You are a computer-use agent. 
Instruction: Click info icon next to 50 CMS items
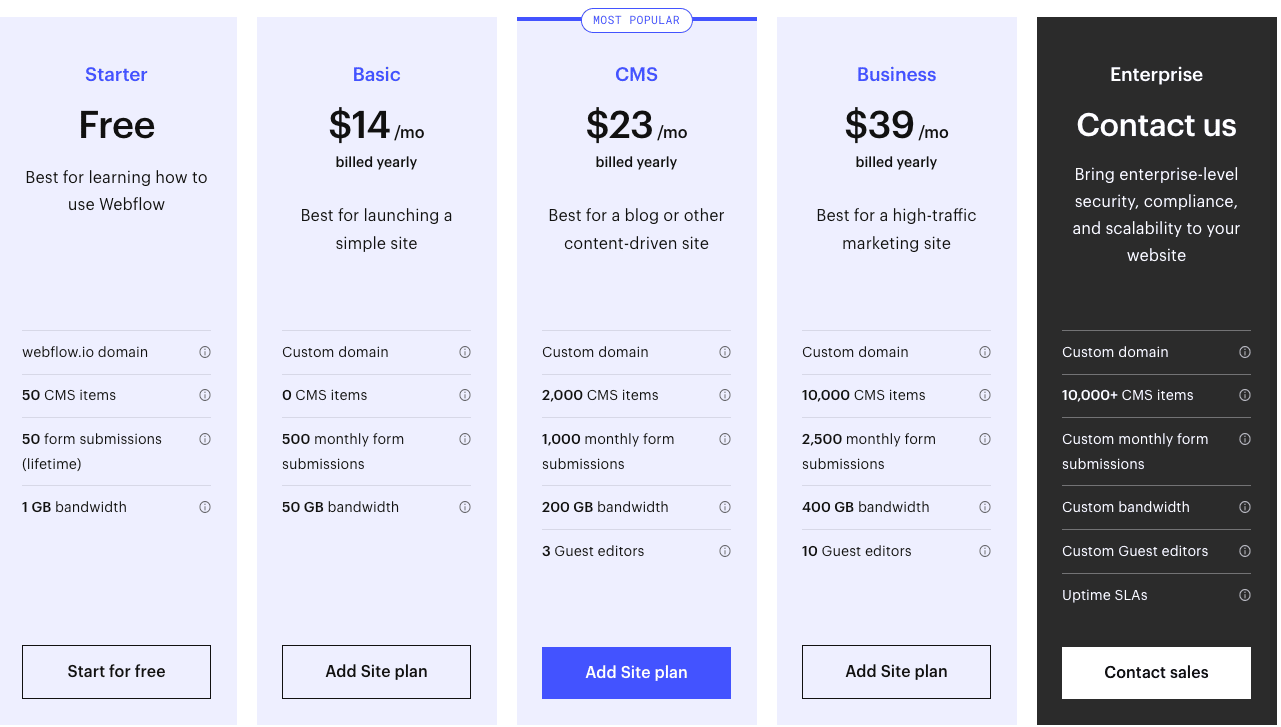coord(205,395)
